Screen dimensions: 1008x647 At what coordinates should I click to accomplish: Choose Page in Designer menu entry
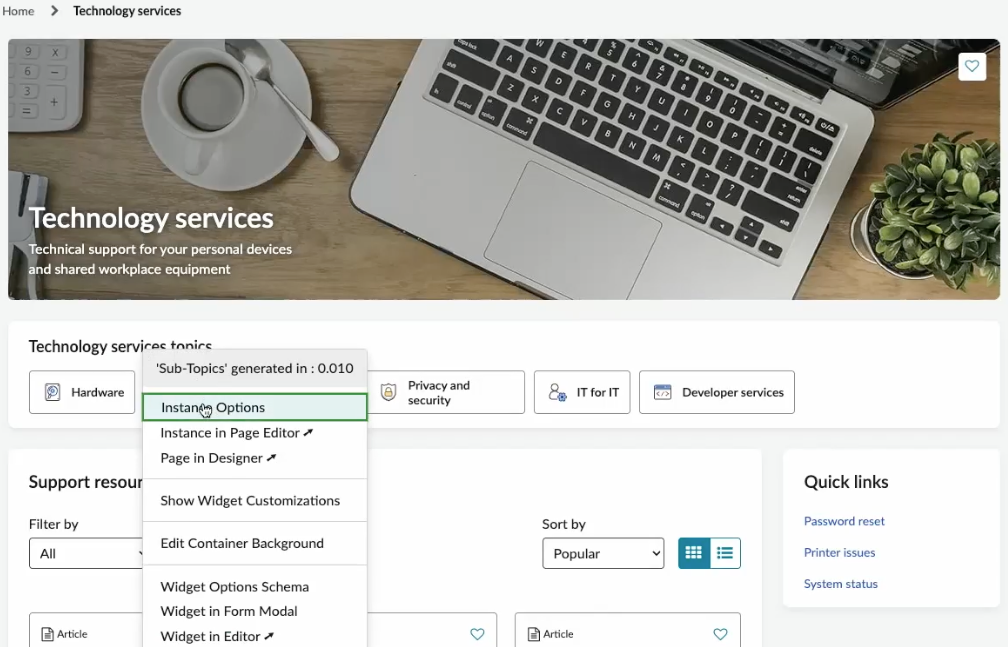pos(255,458)
